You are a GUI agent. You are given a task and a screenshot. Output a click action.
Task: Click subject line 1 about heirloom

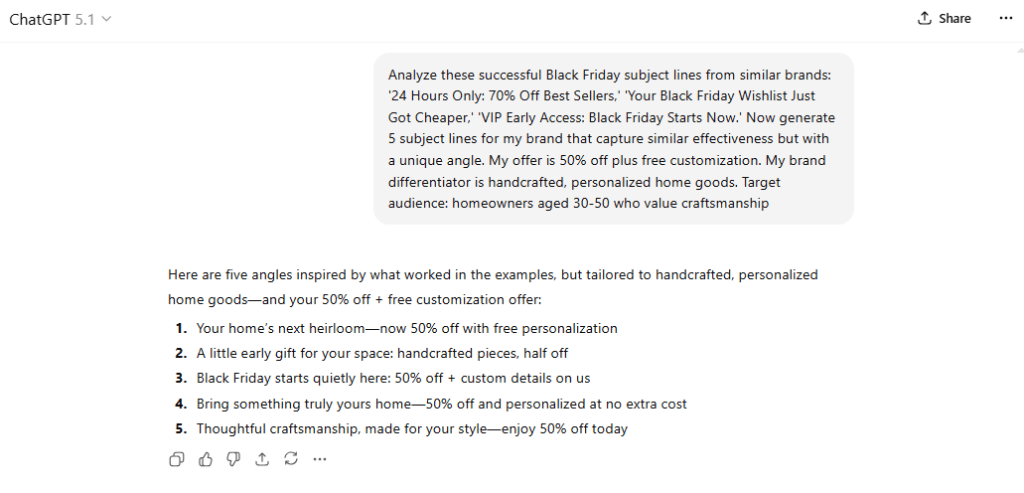pyautogui.click(x=406, y=328)
